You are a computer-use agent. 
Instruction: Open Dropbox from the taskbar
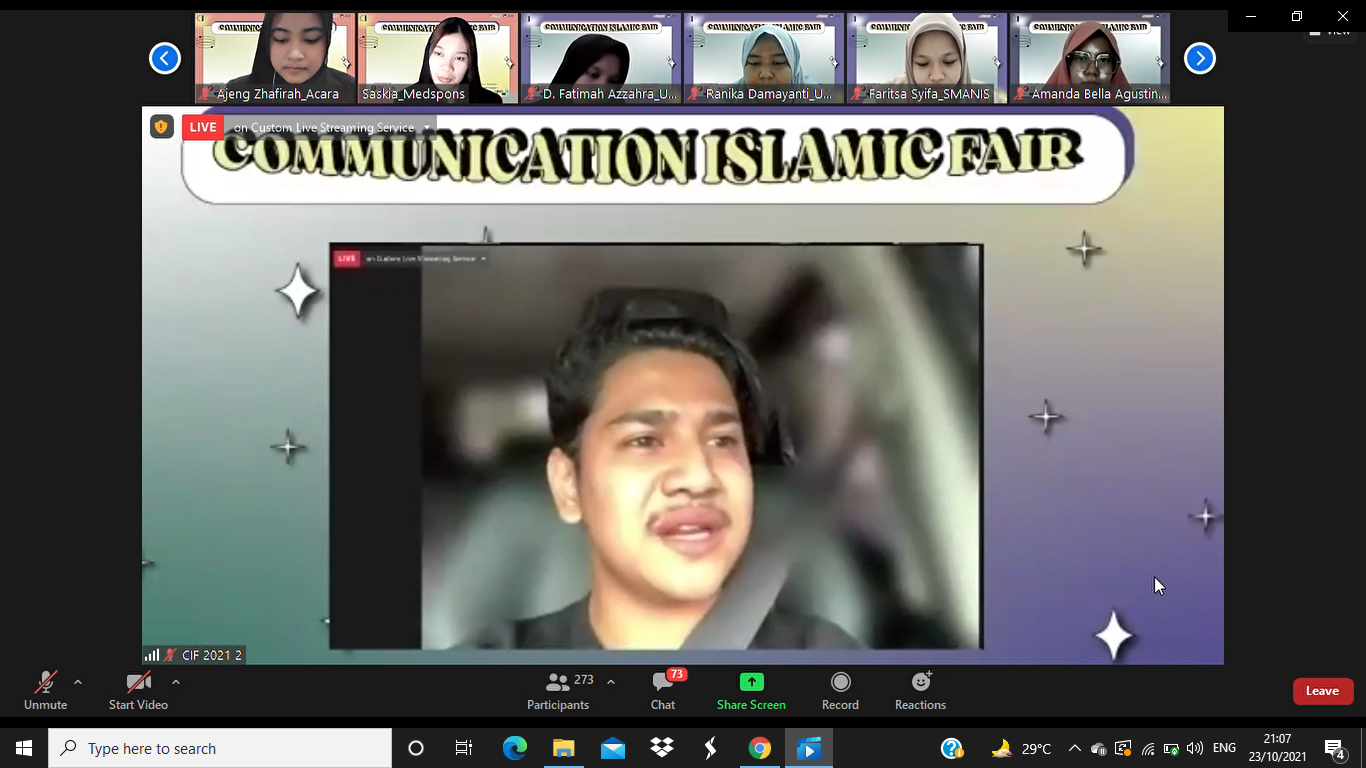[x=661, y=748]
